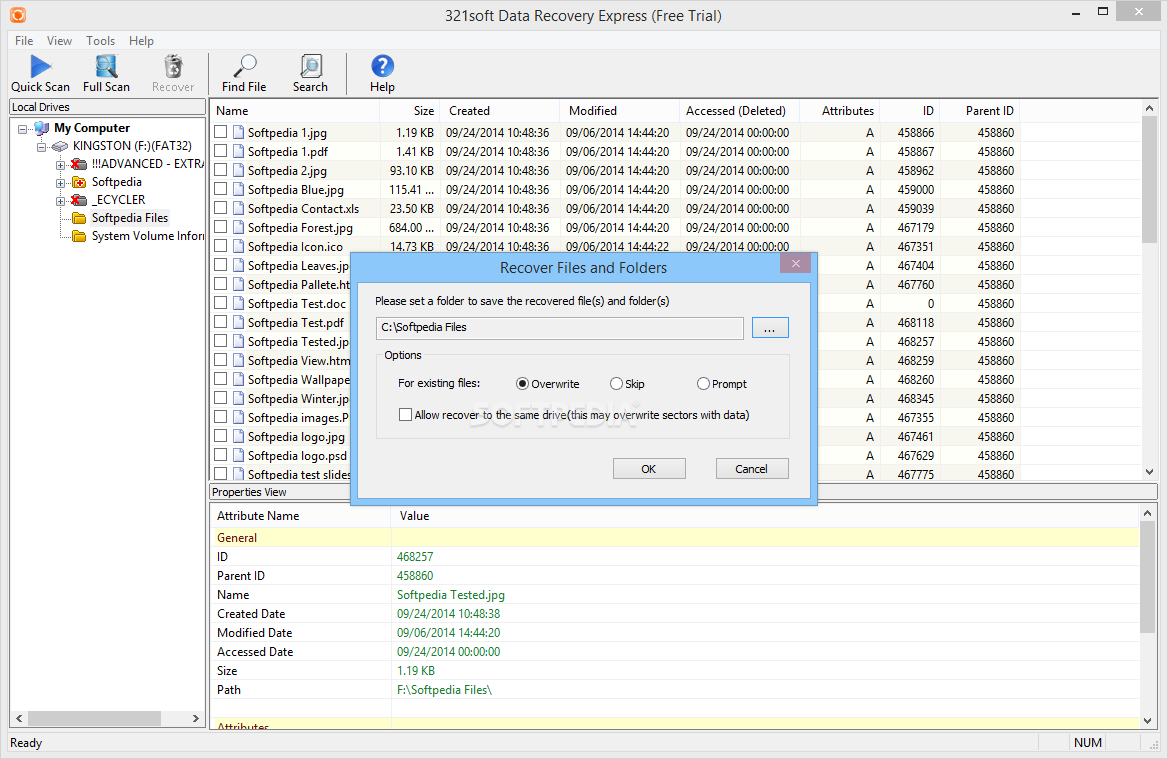Collapse the My Computer tree node
Viewport: 1168px width, 759px height.
coord(22,129)
